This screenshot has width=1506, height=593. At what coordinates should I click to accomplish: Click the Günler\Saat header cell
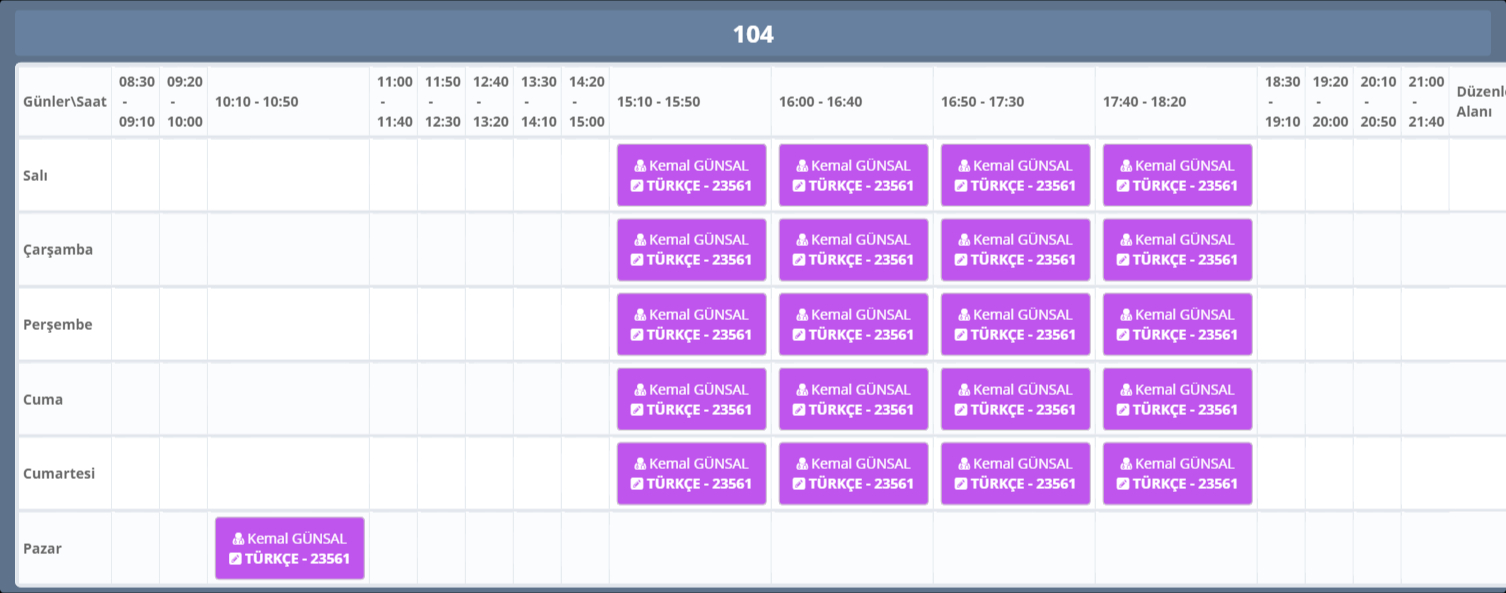tap(64, 102)
